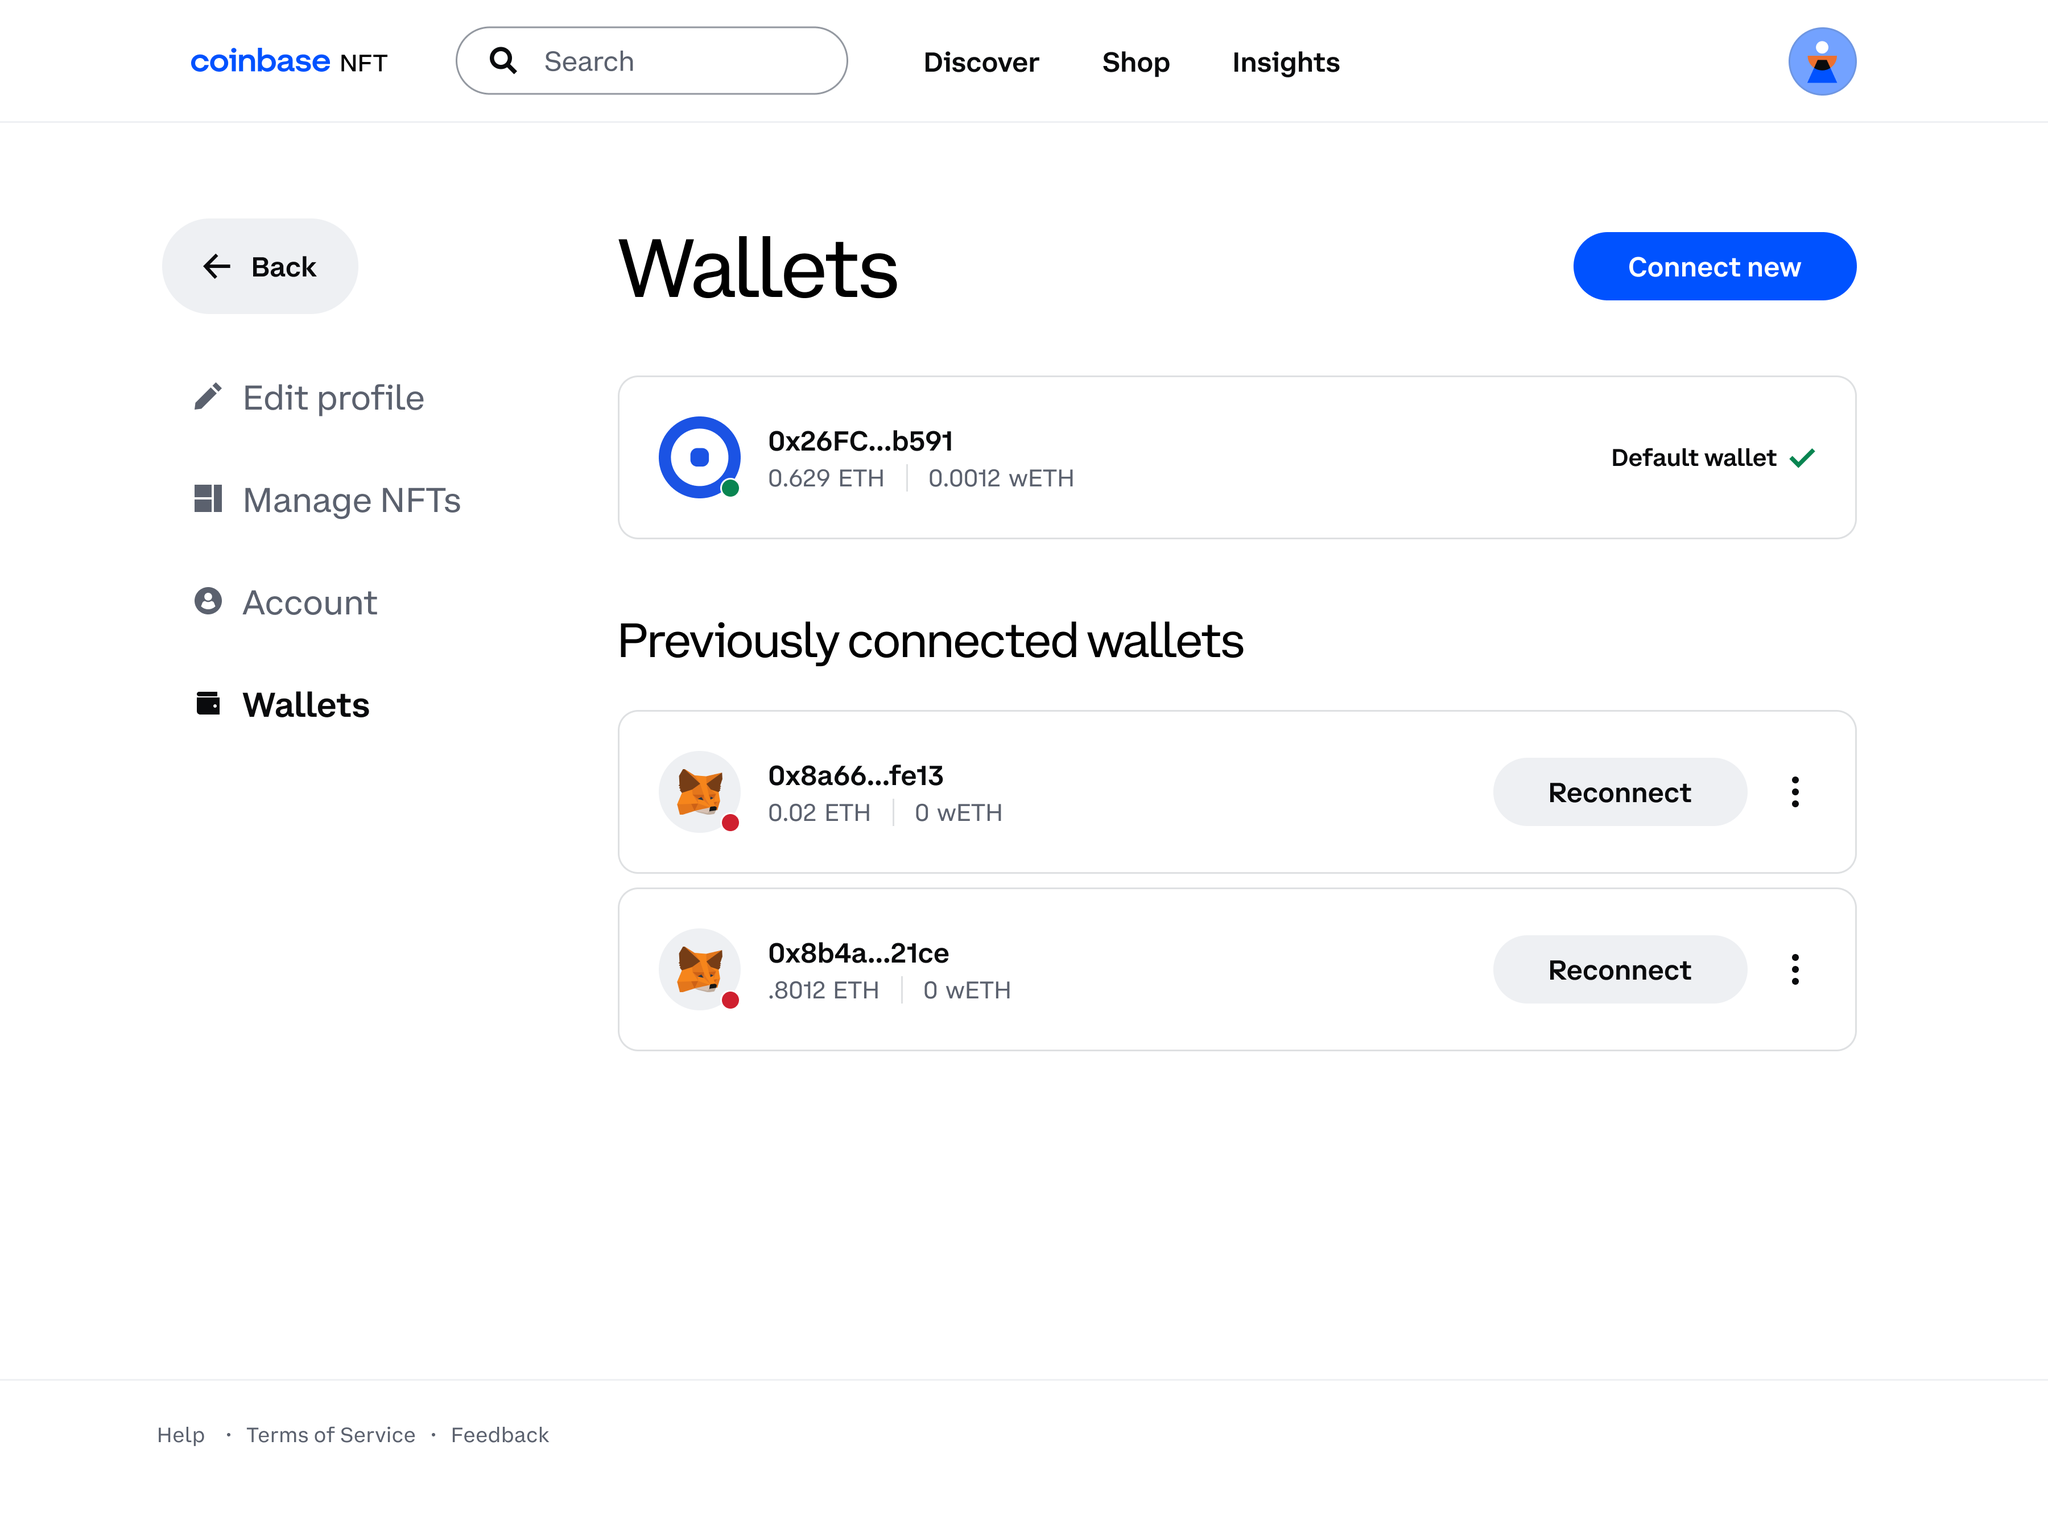Click the Previously connected wallets heading
The image size is (2048, 1536).
(x=930, y=641)
